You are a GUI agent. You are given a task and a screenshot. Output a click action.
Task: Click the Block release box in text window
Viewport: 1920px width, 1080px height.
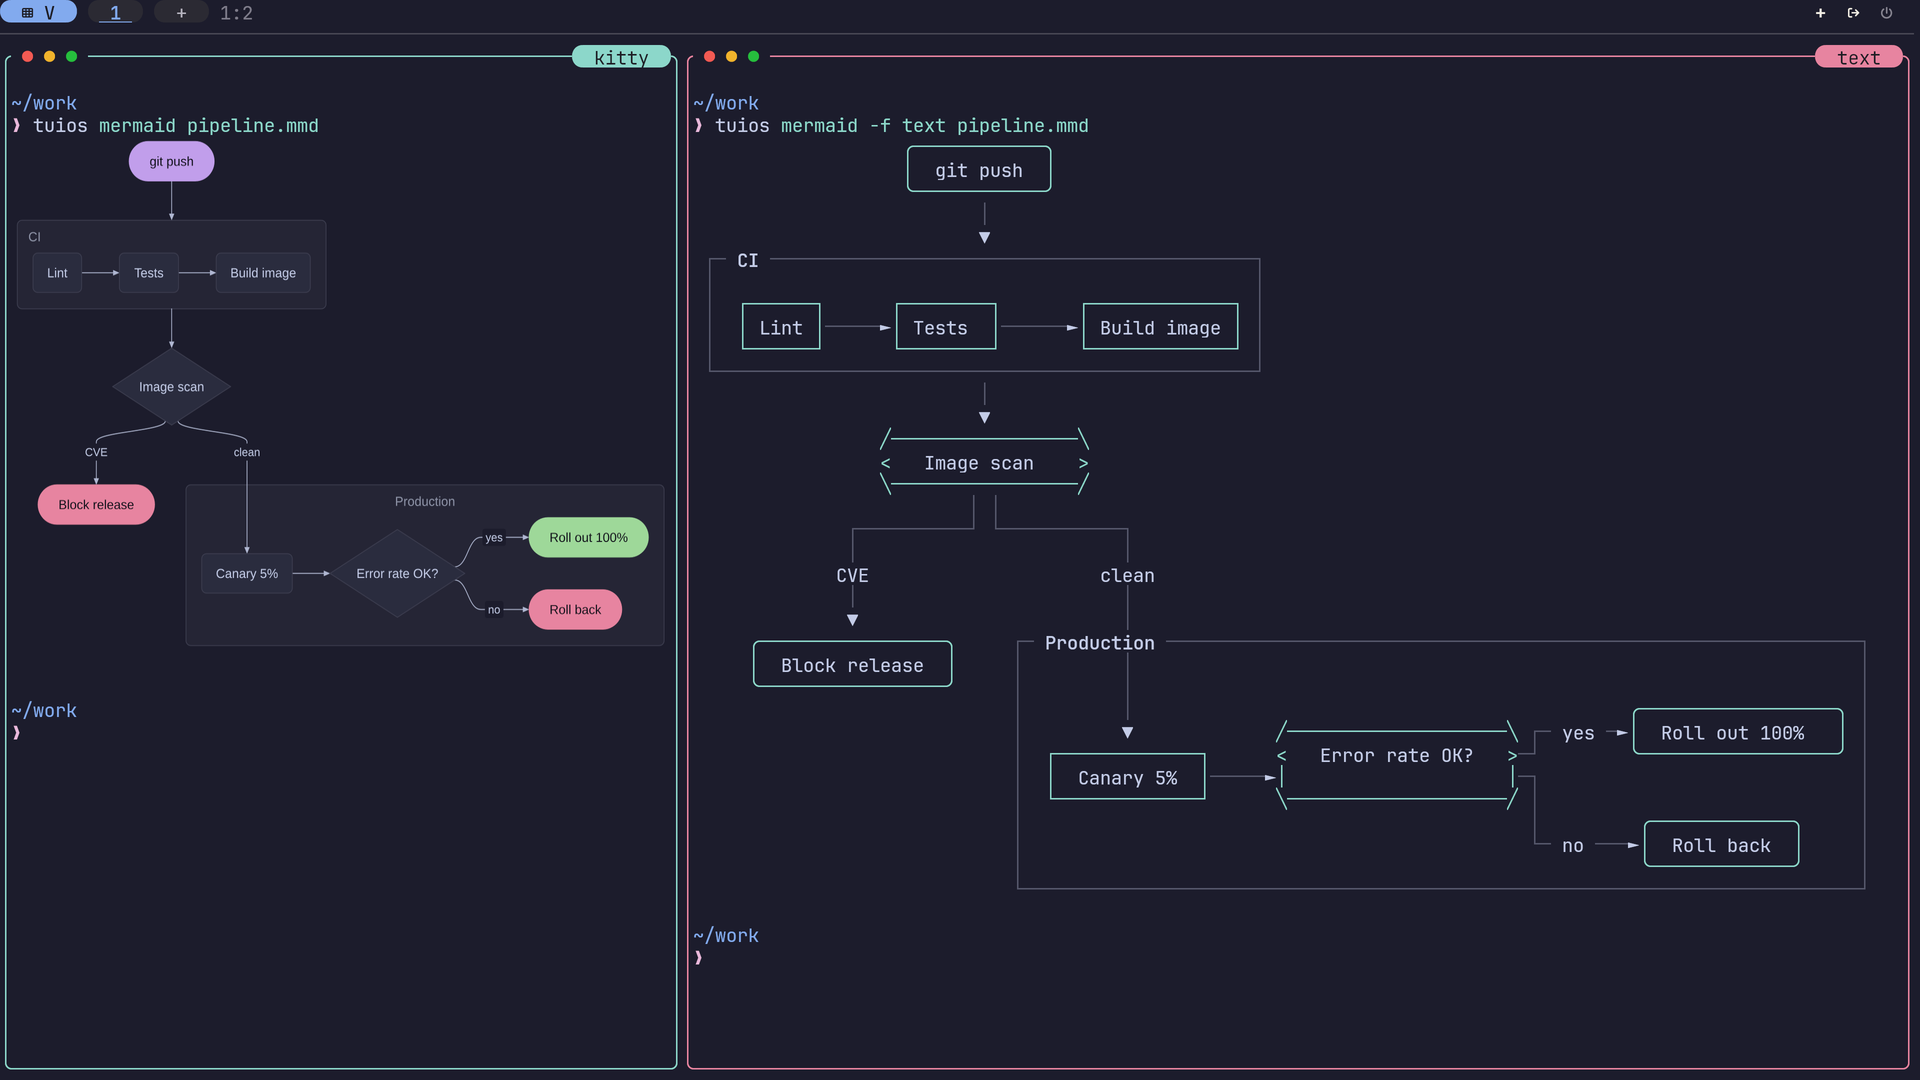(x=852, y=665)
